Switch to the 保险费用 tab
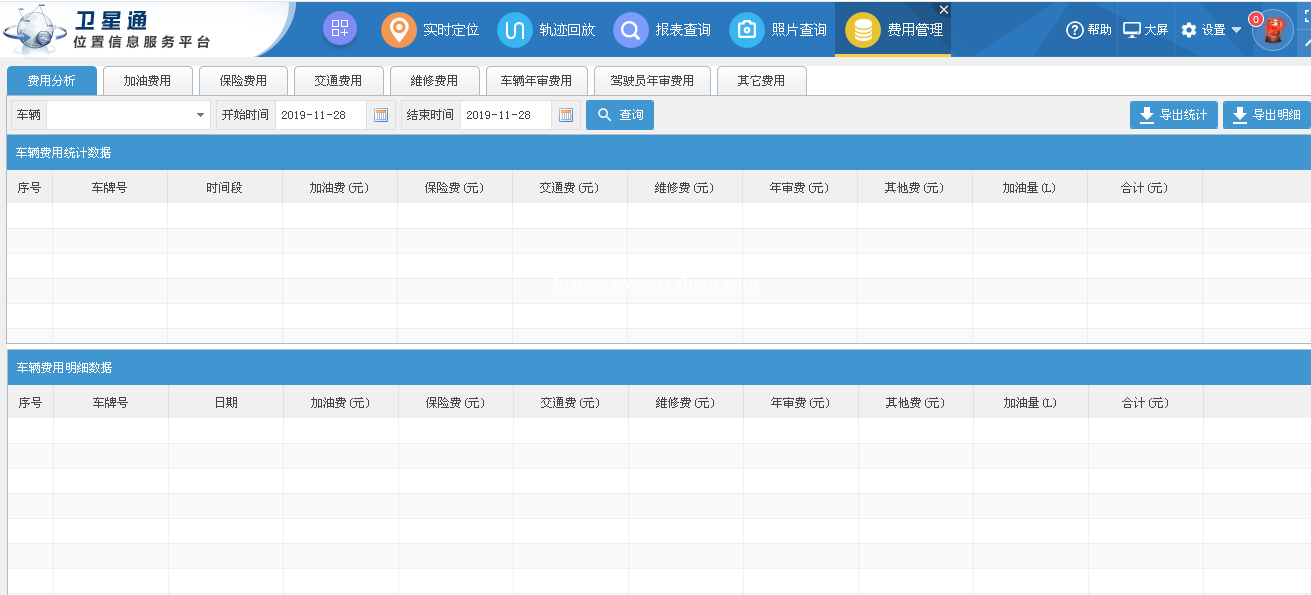 [244, 81]
